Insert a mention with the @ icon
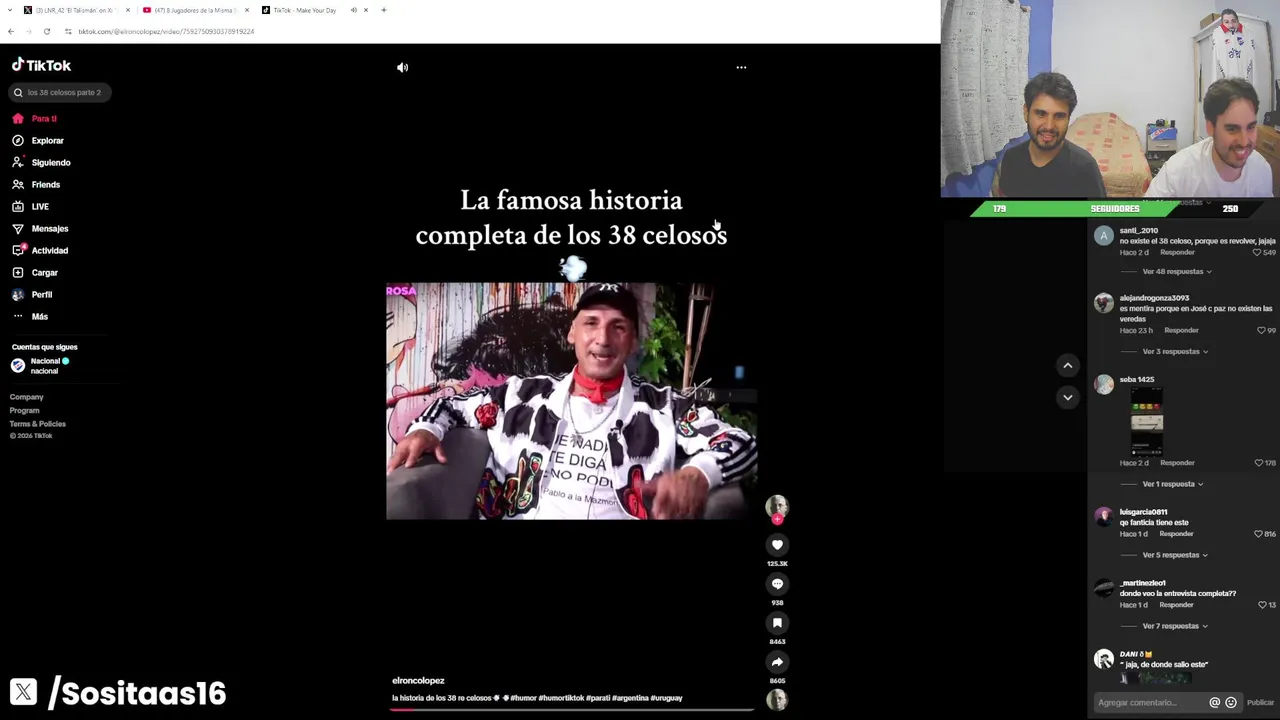The height and width of the screenshot is (720, 1280). point(1215,703)
